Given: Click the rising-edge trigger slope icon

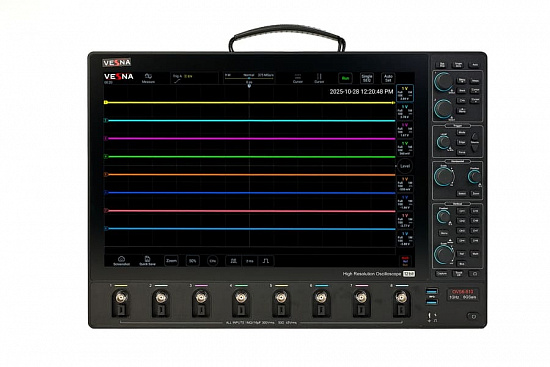Looking at the screenshot, I should click(x=177, y=81).
